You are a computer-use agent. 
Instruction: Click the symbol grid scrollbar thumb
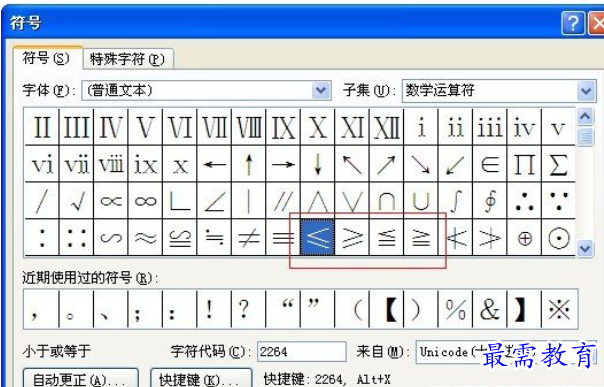pyautogui.click(x=585, y=137)
